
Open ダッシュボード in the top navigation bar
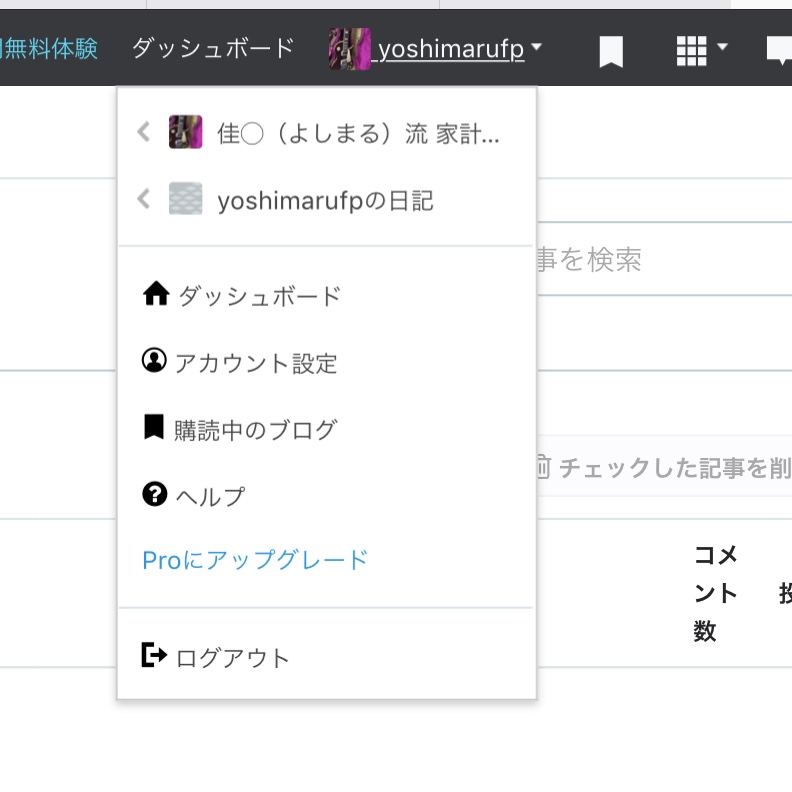point(213,49)
